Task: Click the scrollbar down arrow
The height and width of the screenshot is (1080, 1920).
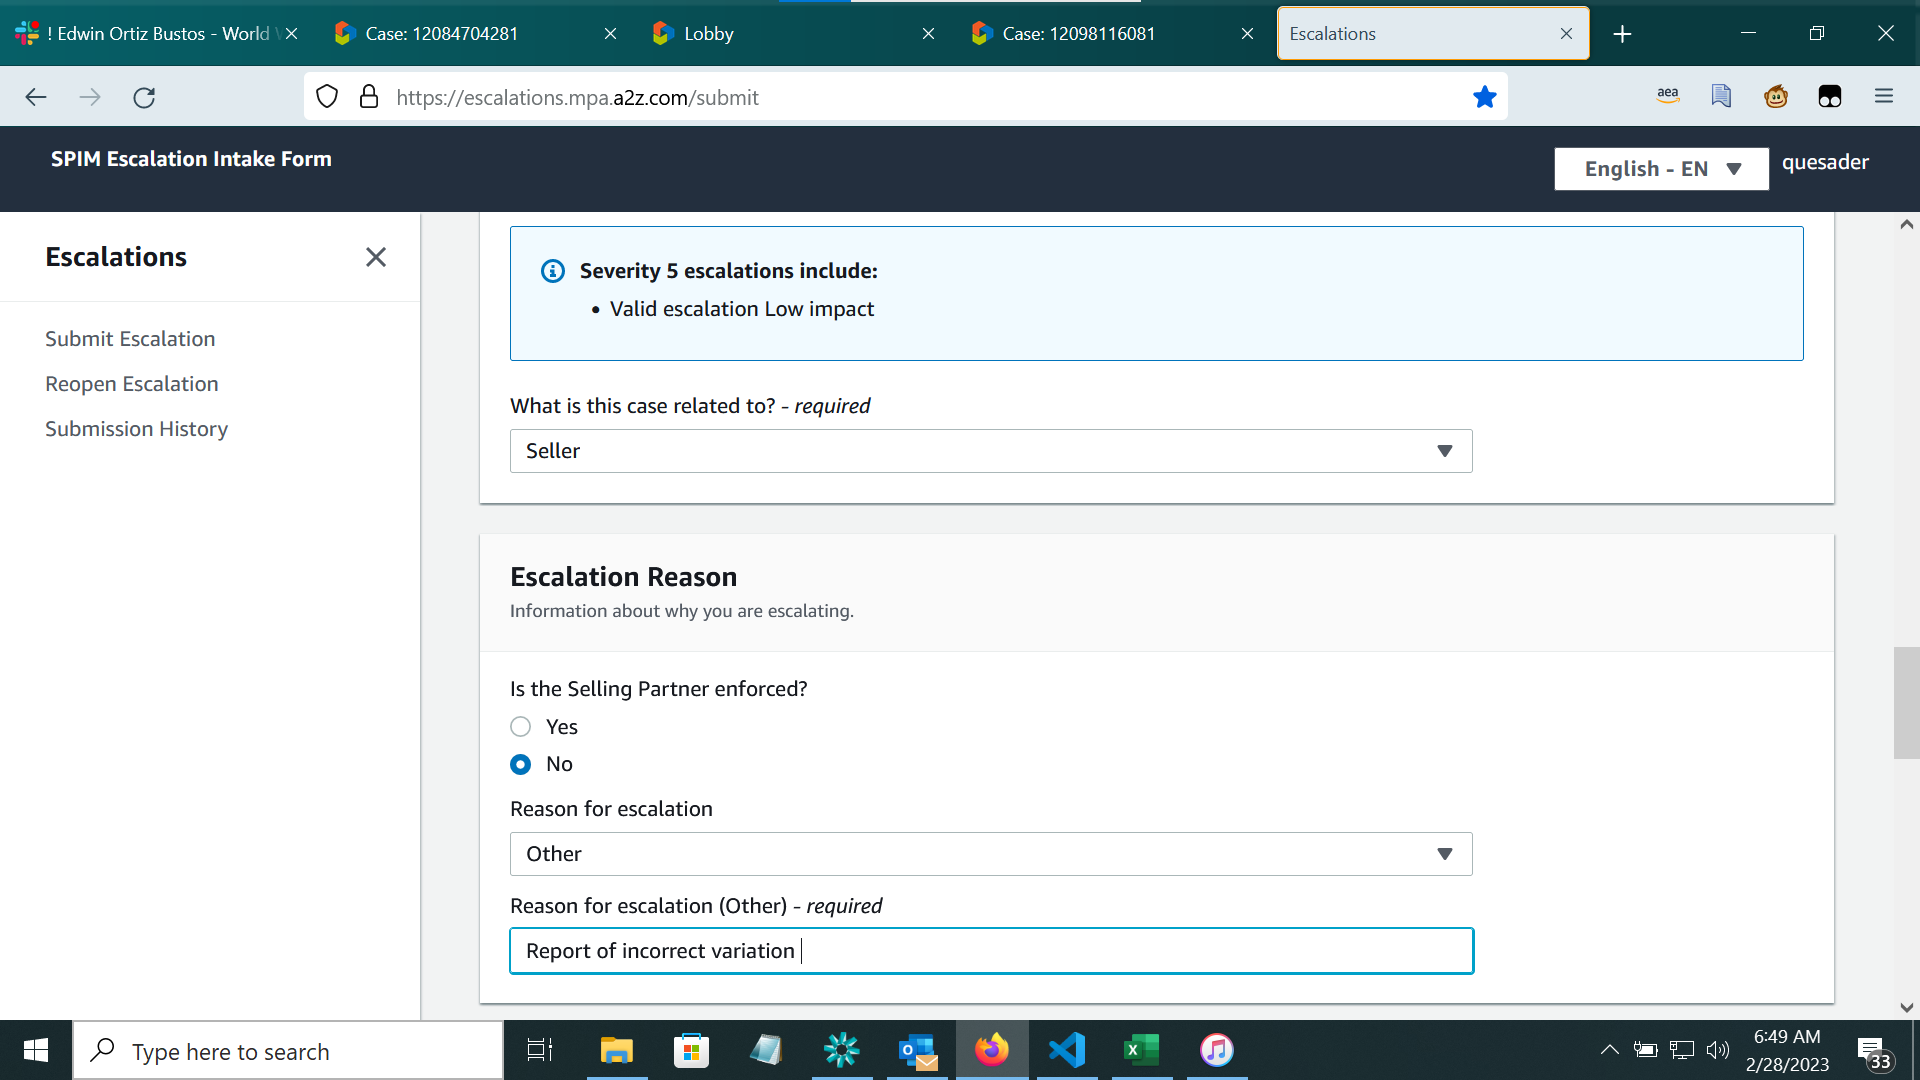Action: pos(1906,1008)
